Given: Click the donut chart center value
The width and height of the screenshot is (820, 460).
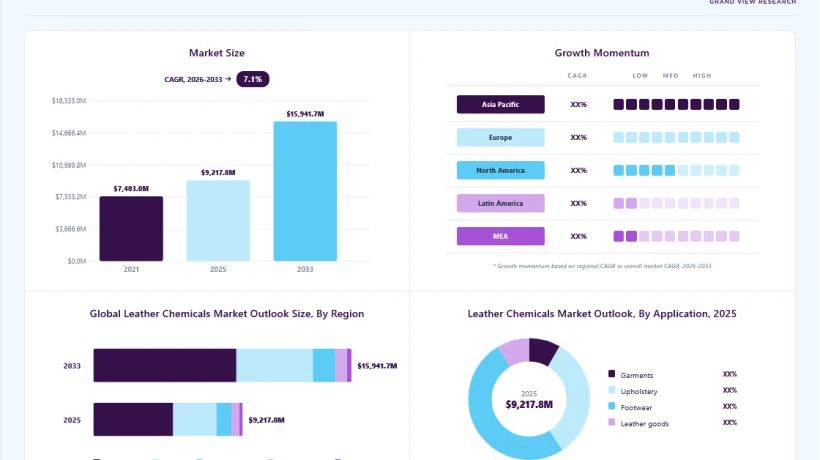Looking at the screenshot, I should point(529,404).
